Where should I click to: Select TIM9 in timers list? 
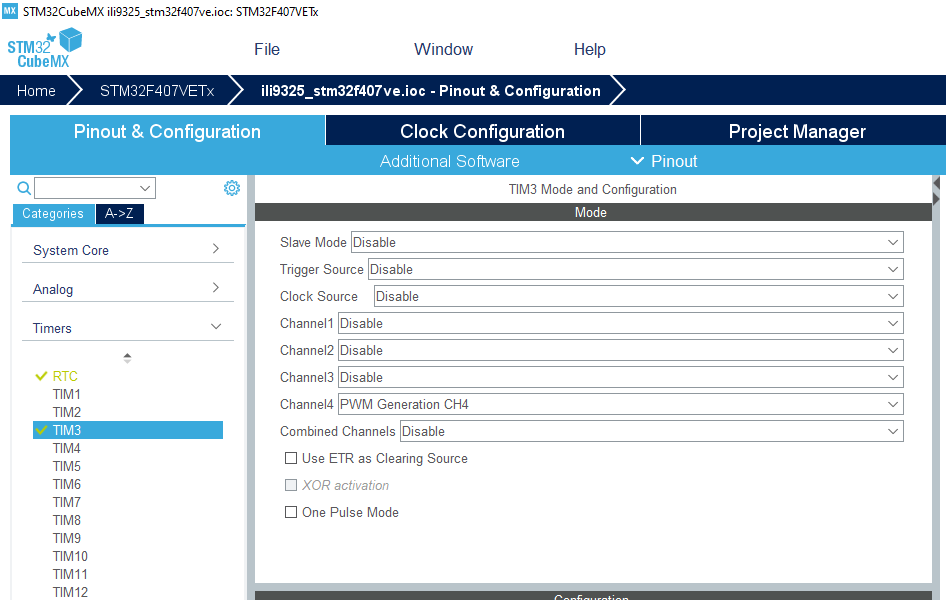pos(66,538)
